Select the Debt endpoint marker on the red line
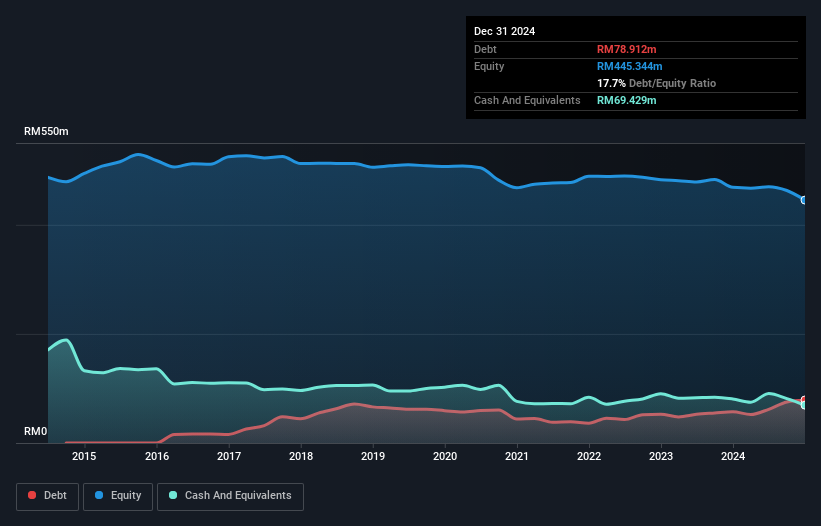This screenshot has height=526, width=821. coord(804,400)
